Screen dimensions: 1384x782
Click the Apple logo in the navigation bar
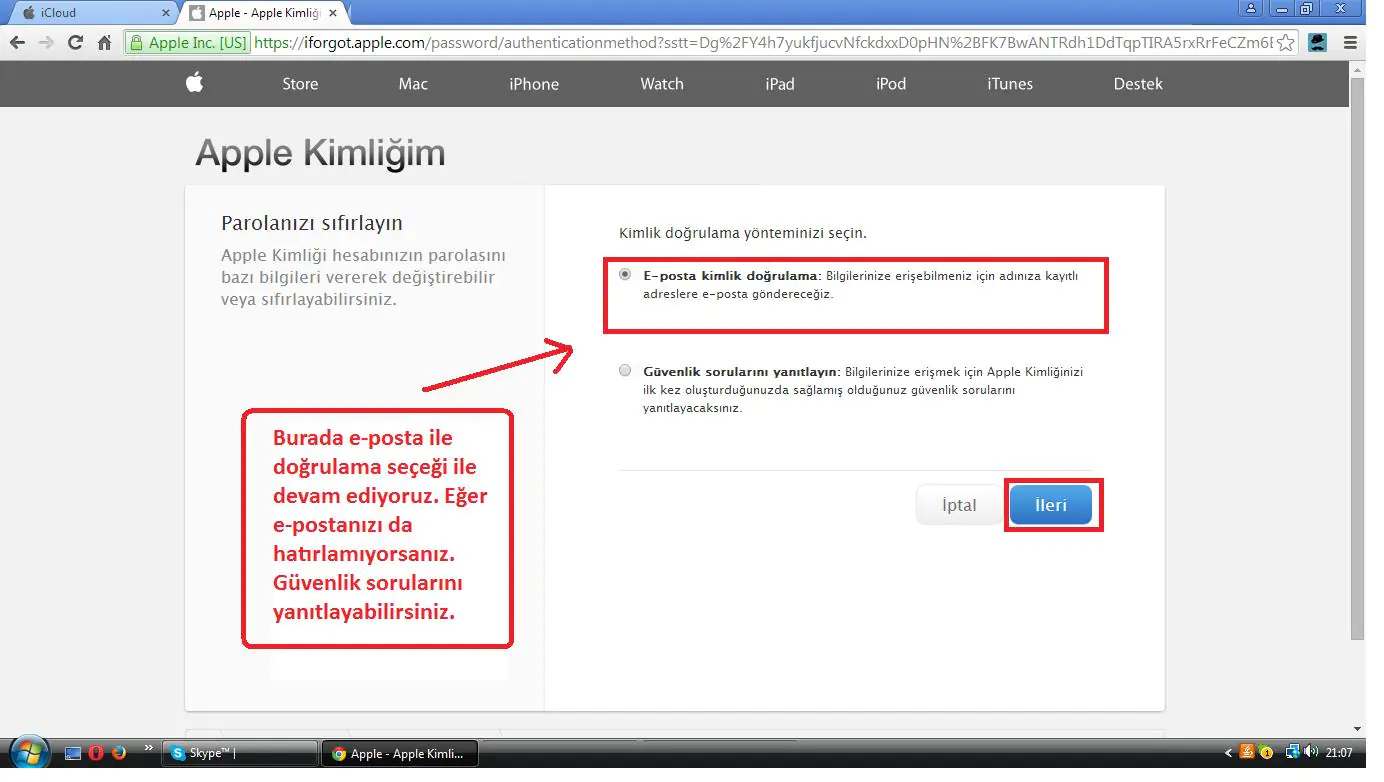[x=194, y=84]
